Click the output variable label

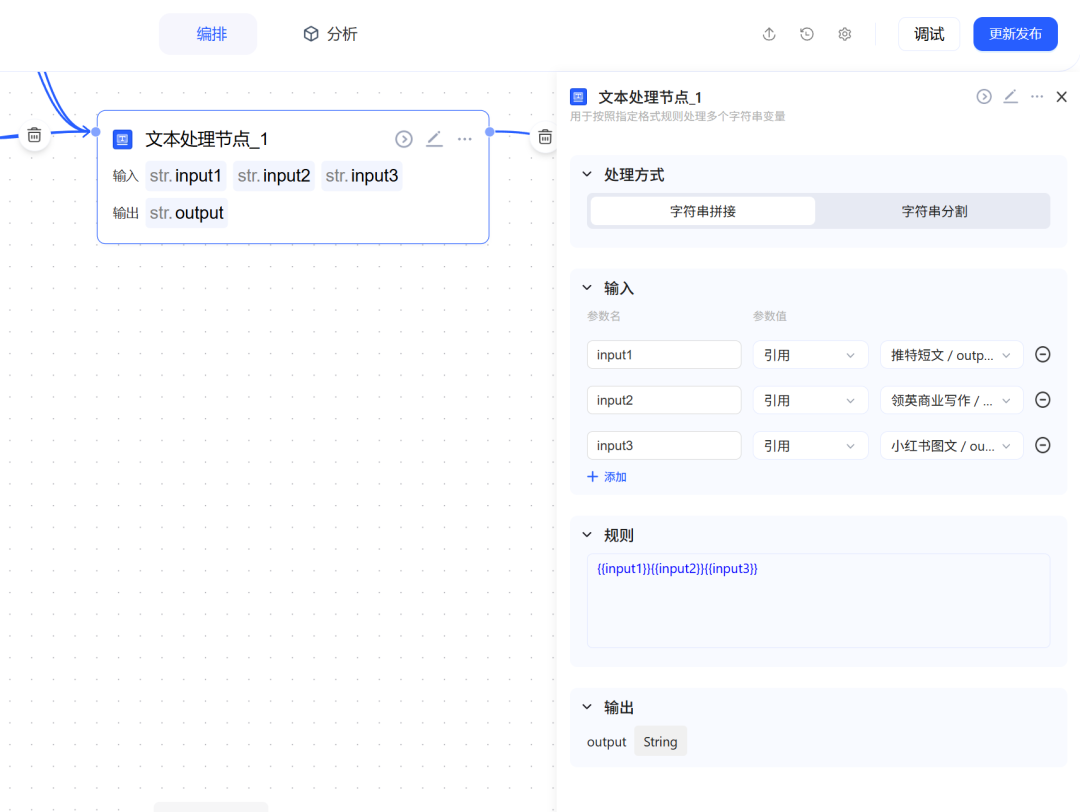click(x=606, y=742)
